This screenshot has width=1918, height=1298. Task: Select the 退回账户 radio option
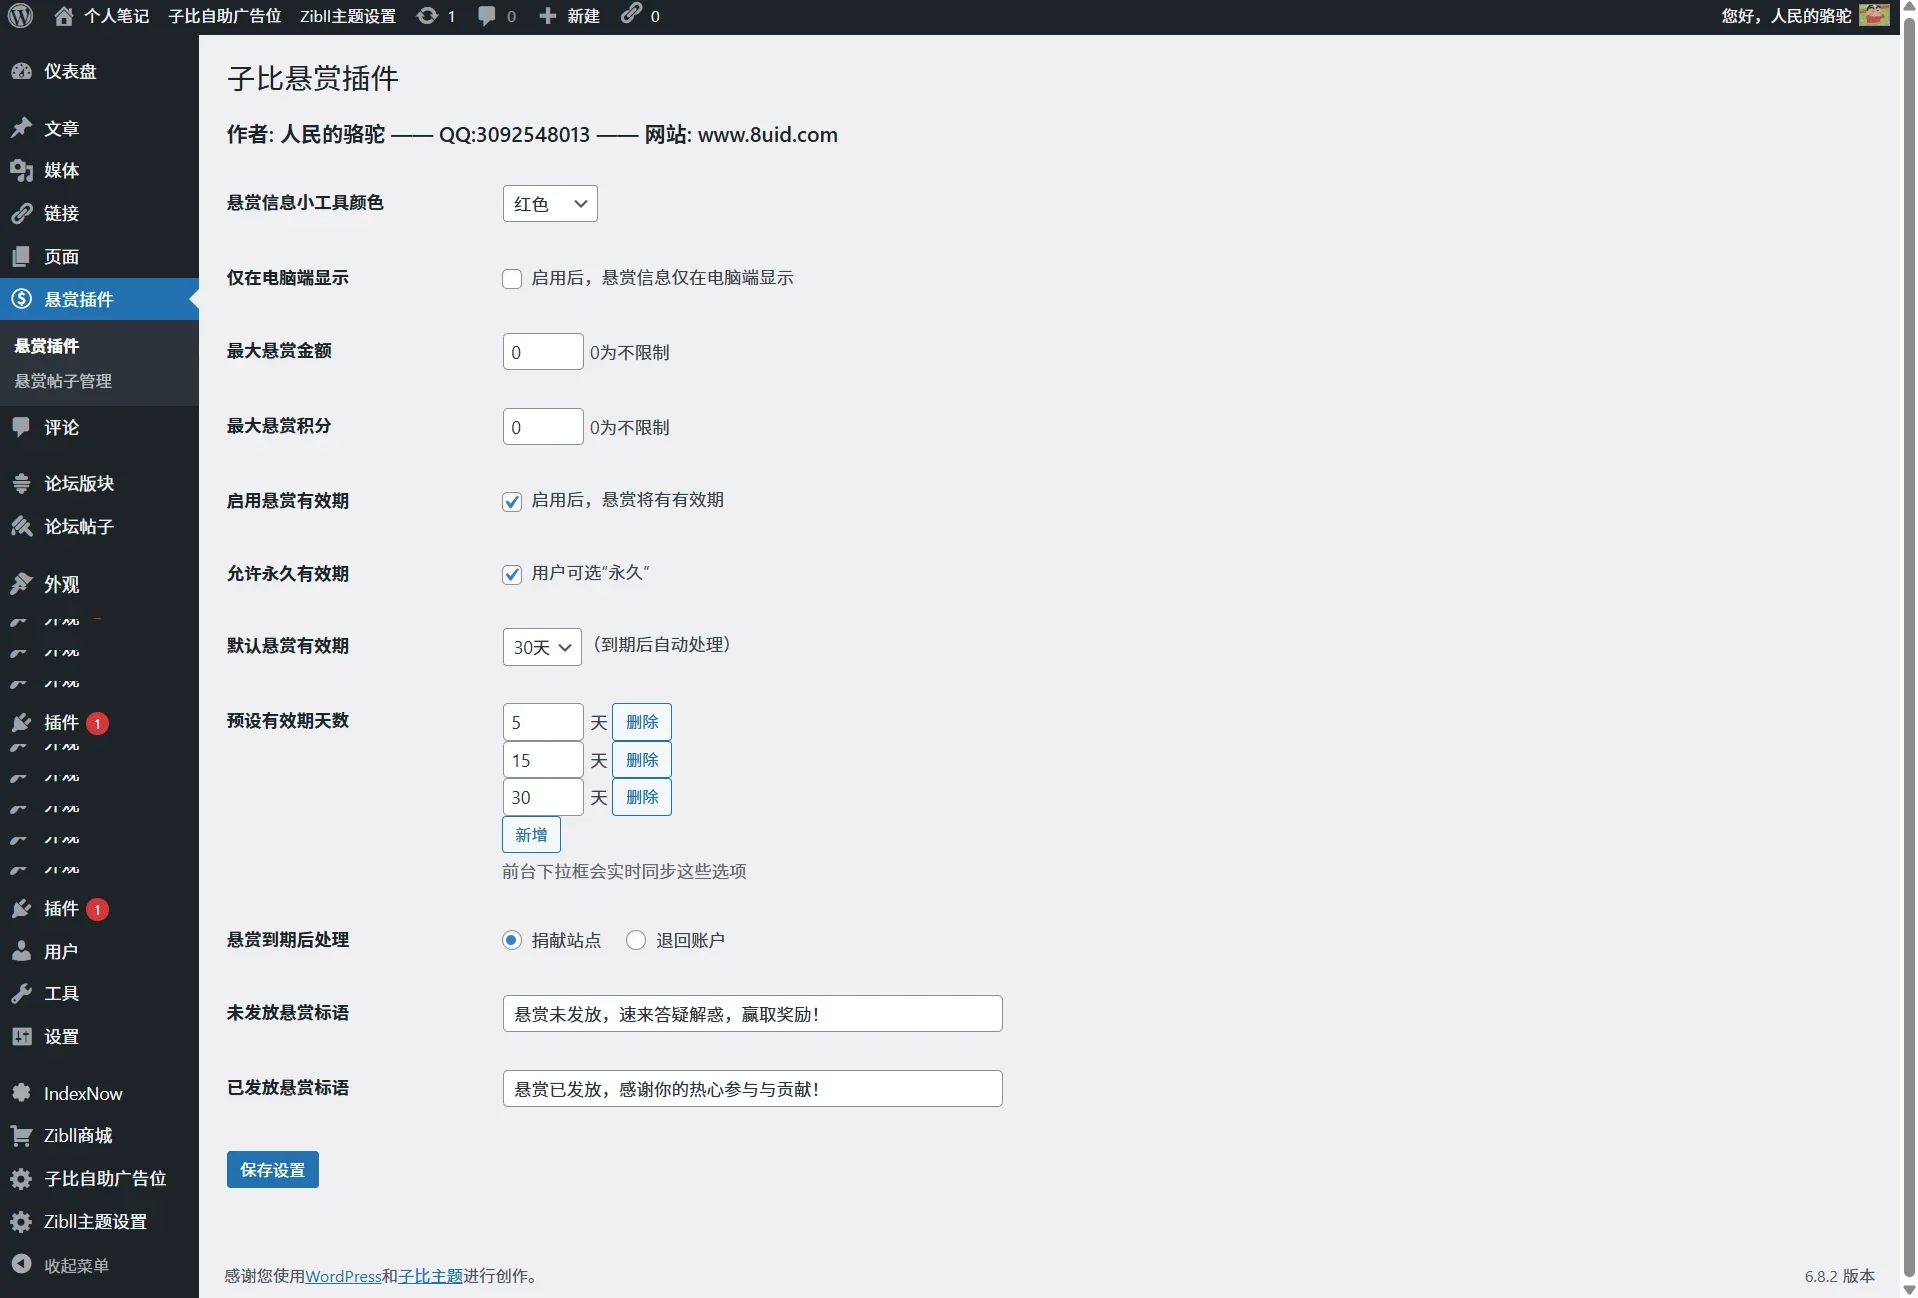pos(636,940)
